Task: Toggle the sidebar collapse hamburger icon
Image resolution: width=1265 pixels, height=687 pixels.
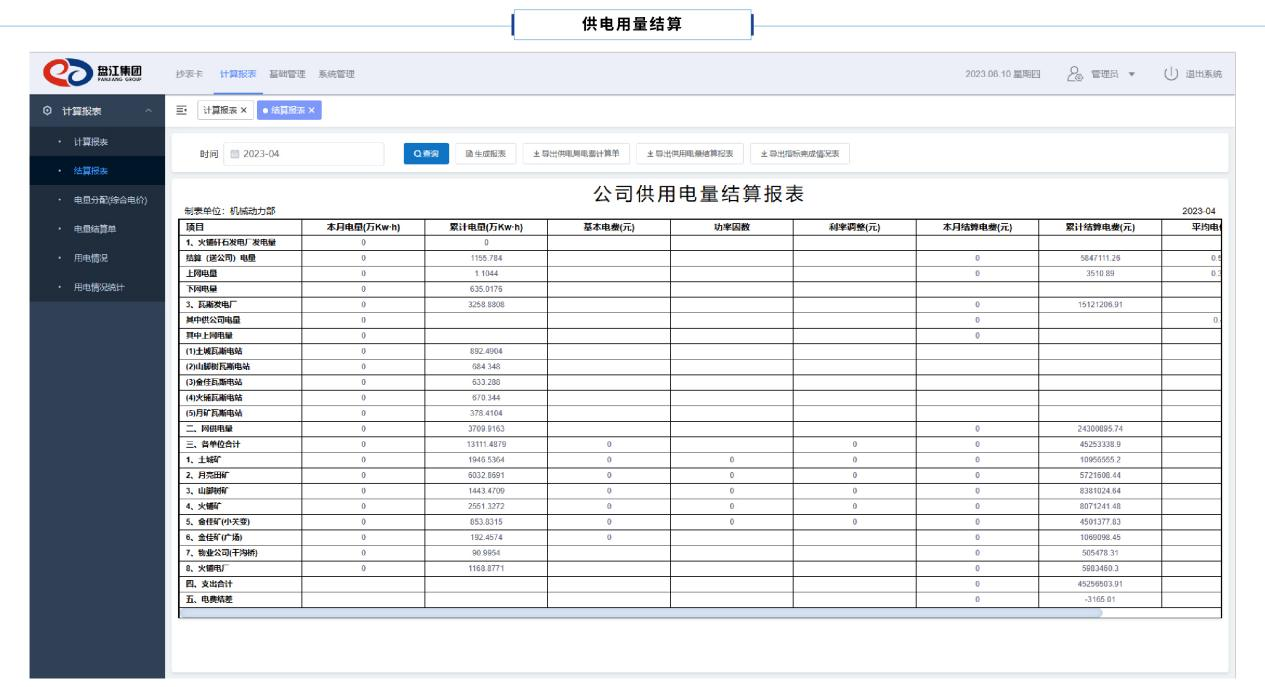Action: coord(181,110)
